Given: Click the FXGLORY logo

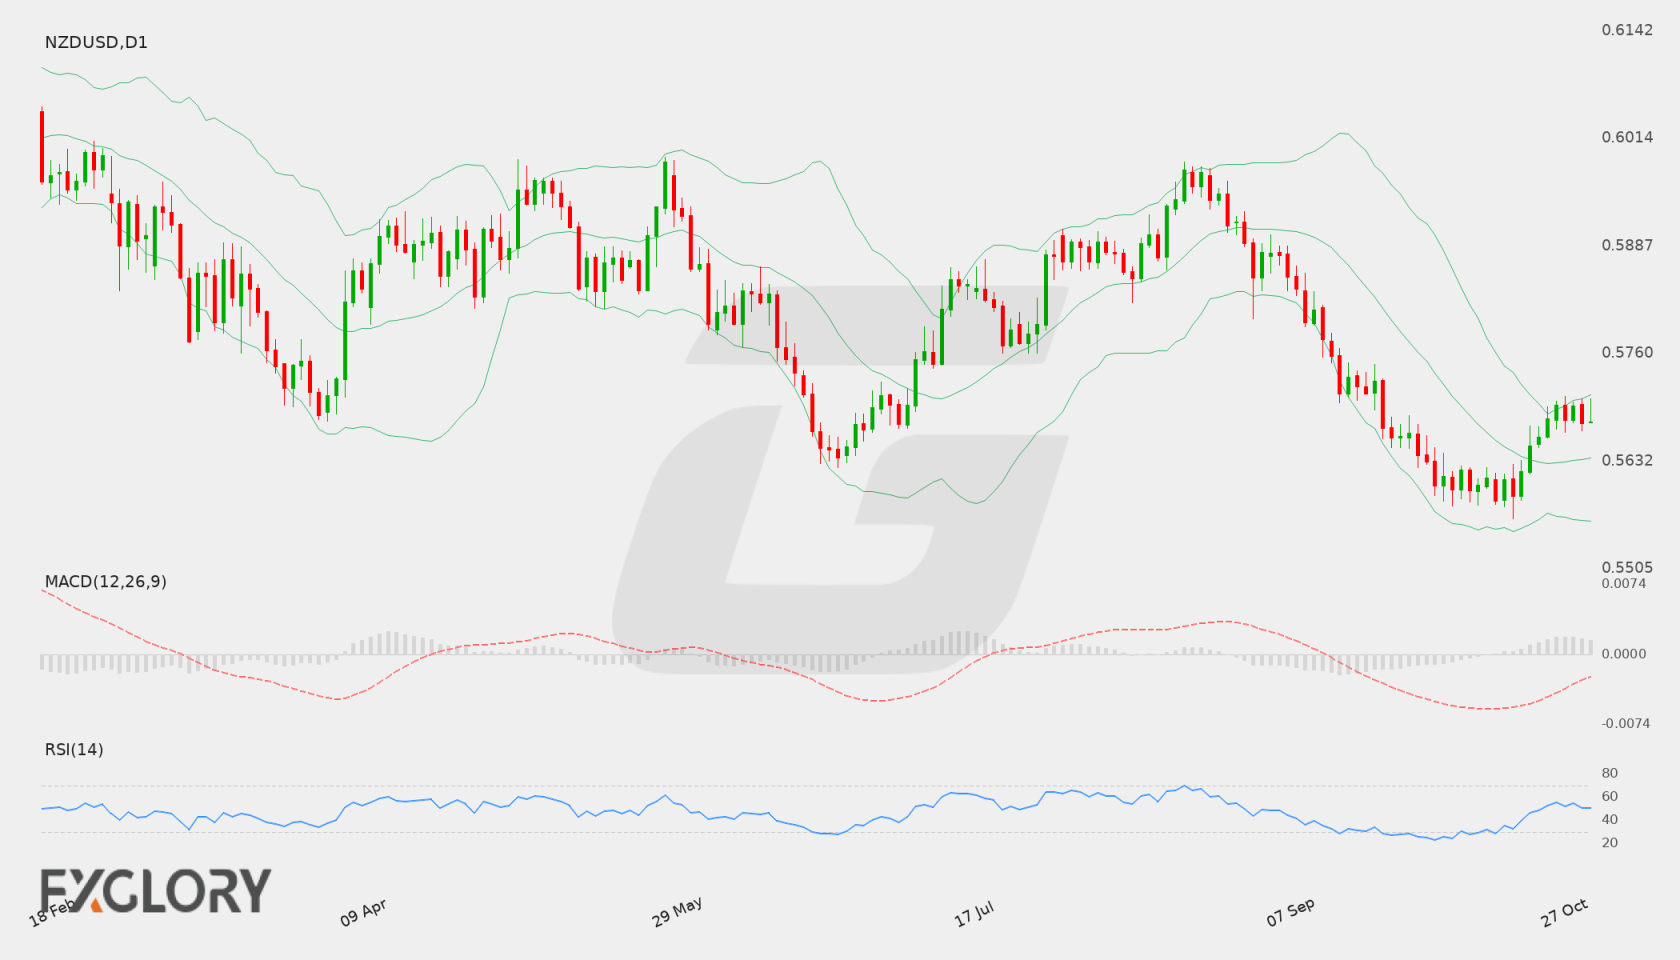Looking at the screenshot, I should [x=156, y=890].
